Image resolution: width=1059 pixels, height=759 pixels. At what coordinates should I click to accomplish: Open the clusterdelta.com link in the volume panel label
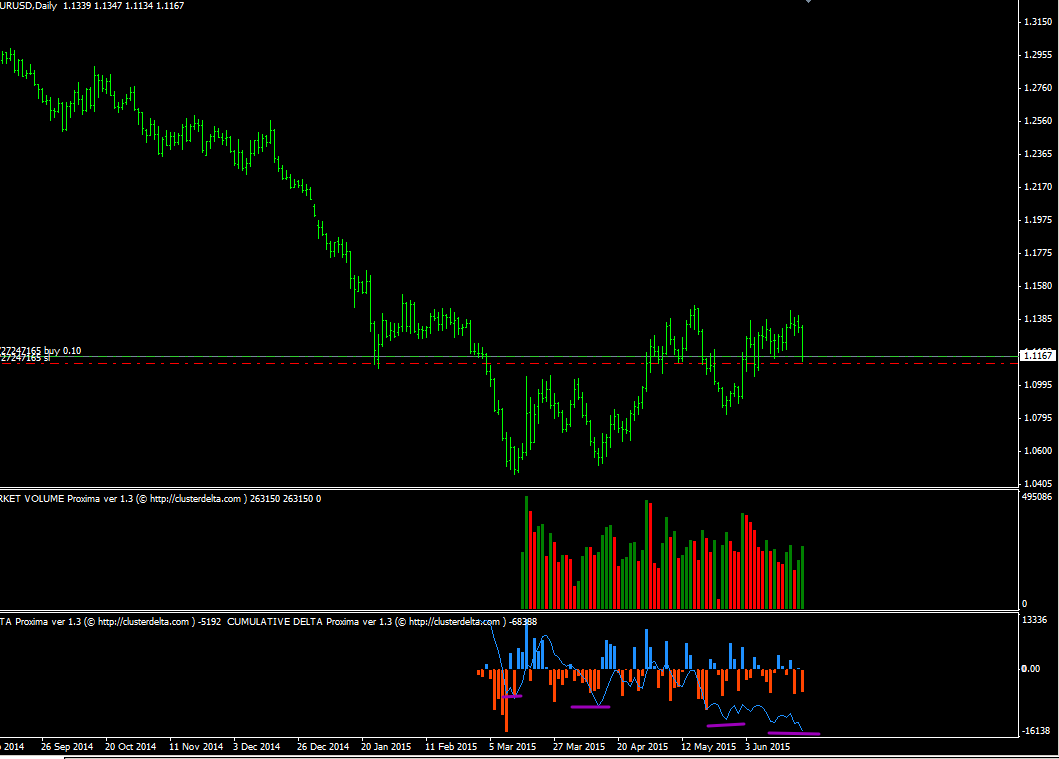tap(195, 499)
